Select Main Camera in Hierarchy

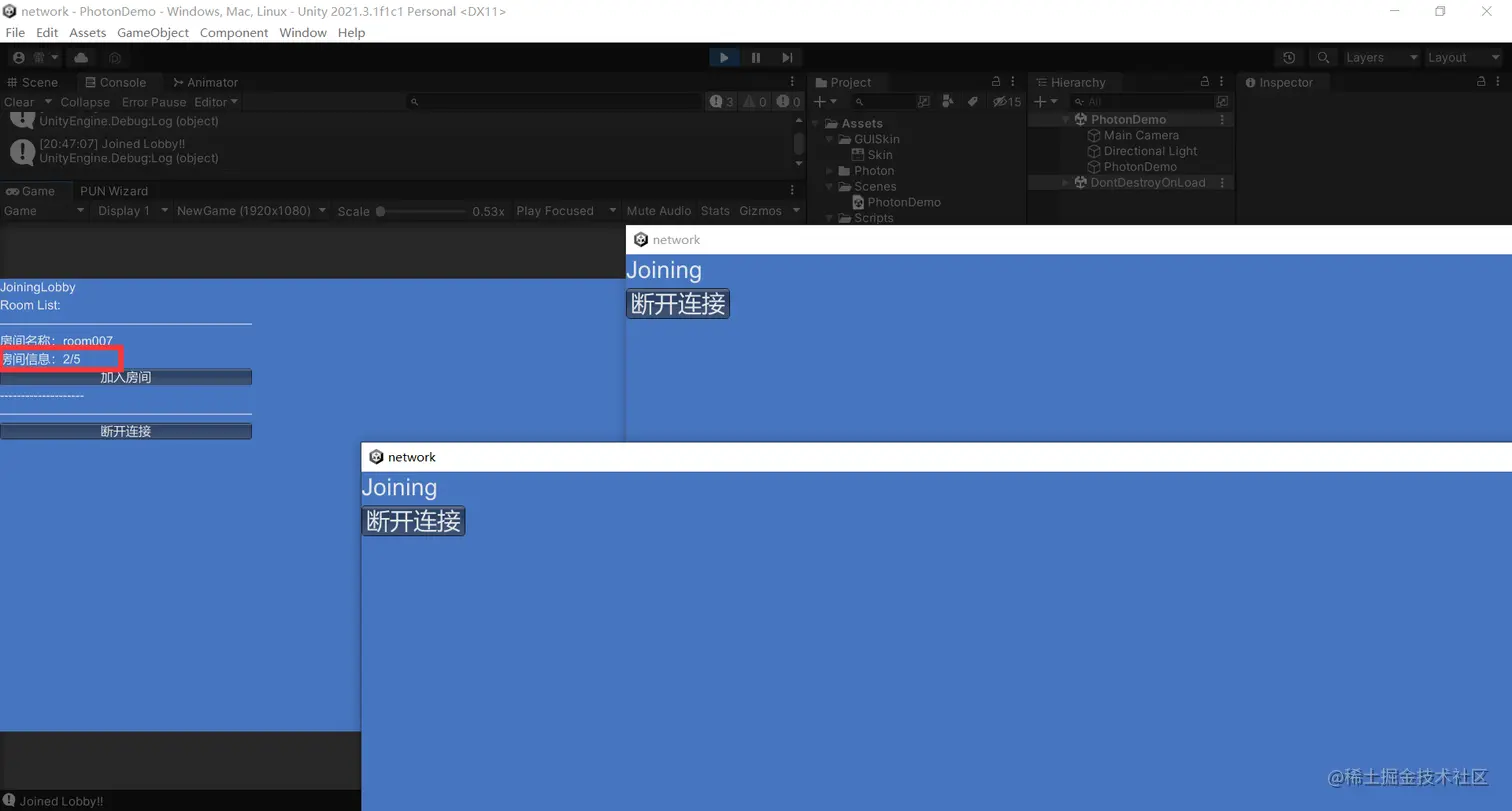pyautogui.click(x=1141, y=135)
